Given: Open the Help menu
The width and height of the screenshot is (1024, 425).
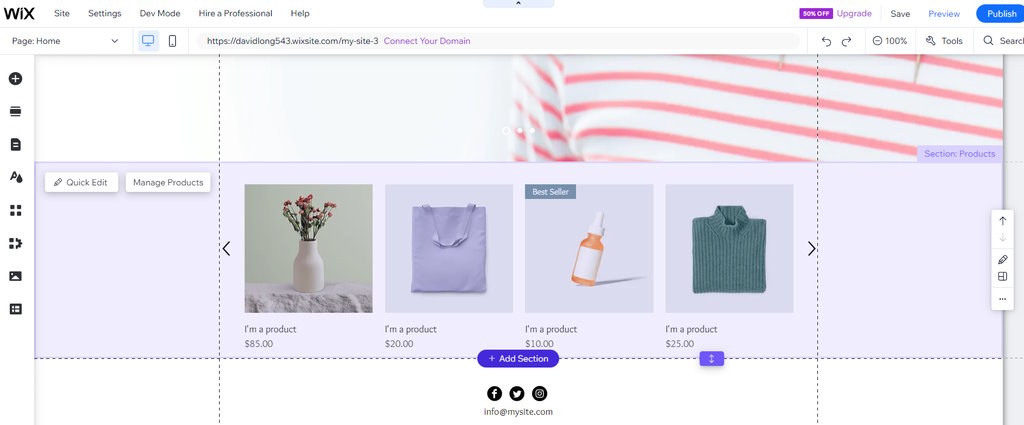Looking at the screenshot, I should tap(300, 14).
